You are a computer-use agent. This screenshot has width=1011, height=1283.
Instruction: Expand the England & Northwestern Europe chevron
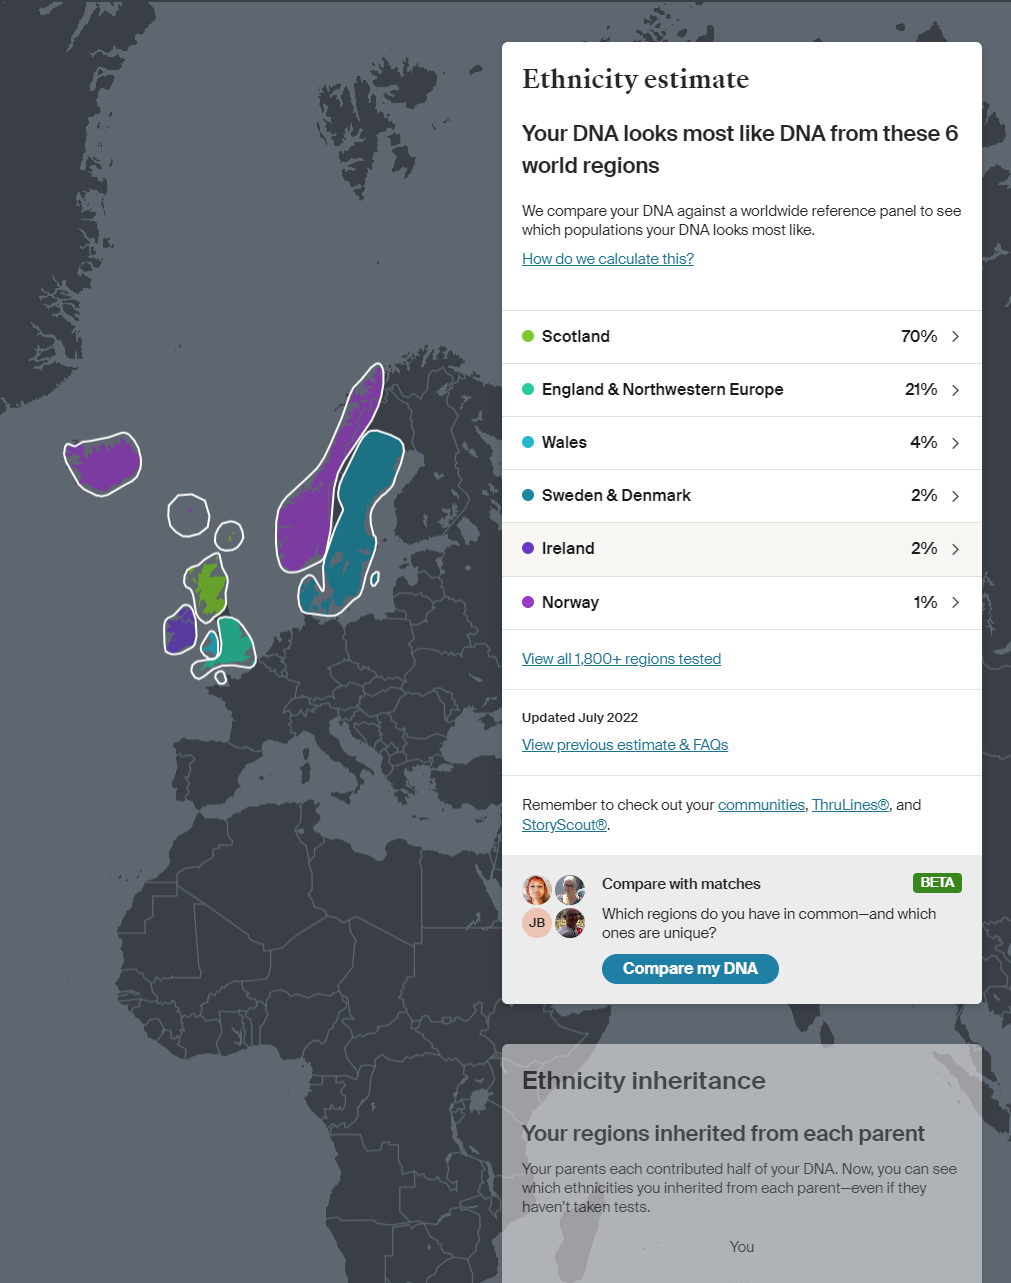pos(955,390)
